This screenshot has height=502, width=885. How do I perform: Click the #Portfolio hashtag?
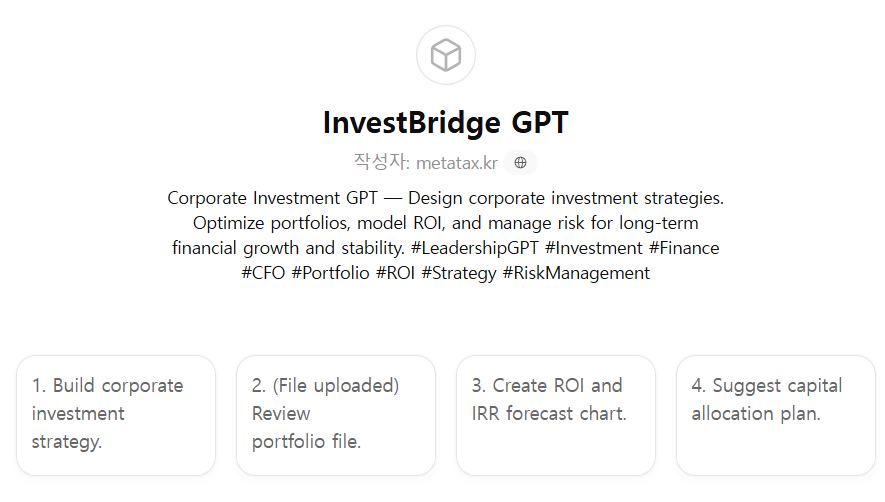pos(330,273)
